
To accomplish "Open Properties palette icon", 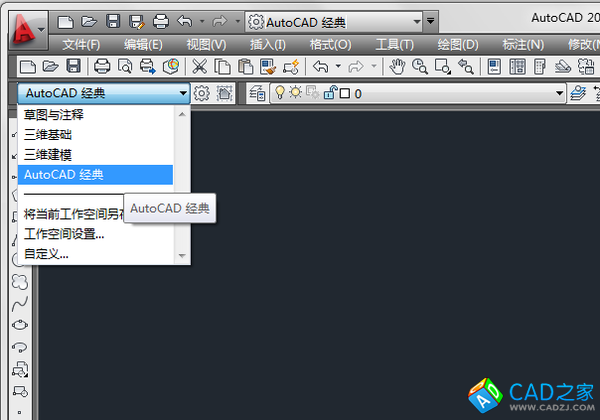I will 494,67.
